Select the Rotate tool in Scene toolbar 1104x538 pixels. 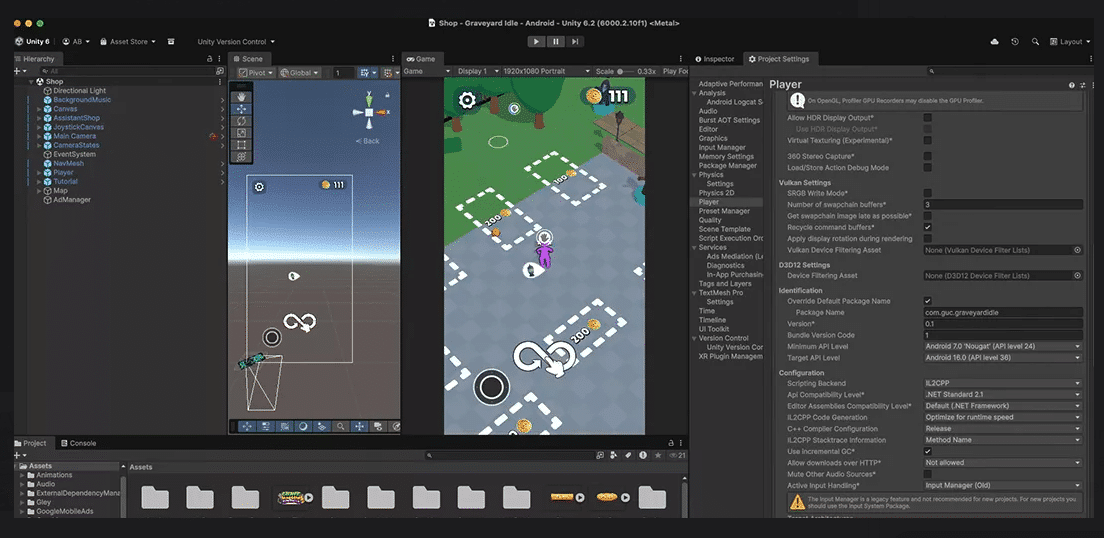click(242, 121)
